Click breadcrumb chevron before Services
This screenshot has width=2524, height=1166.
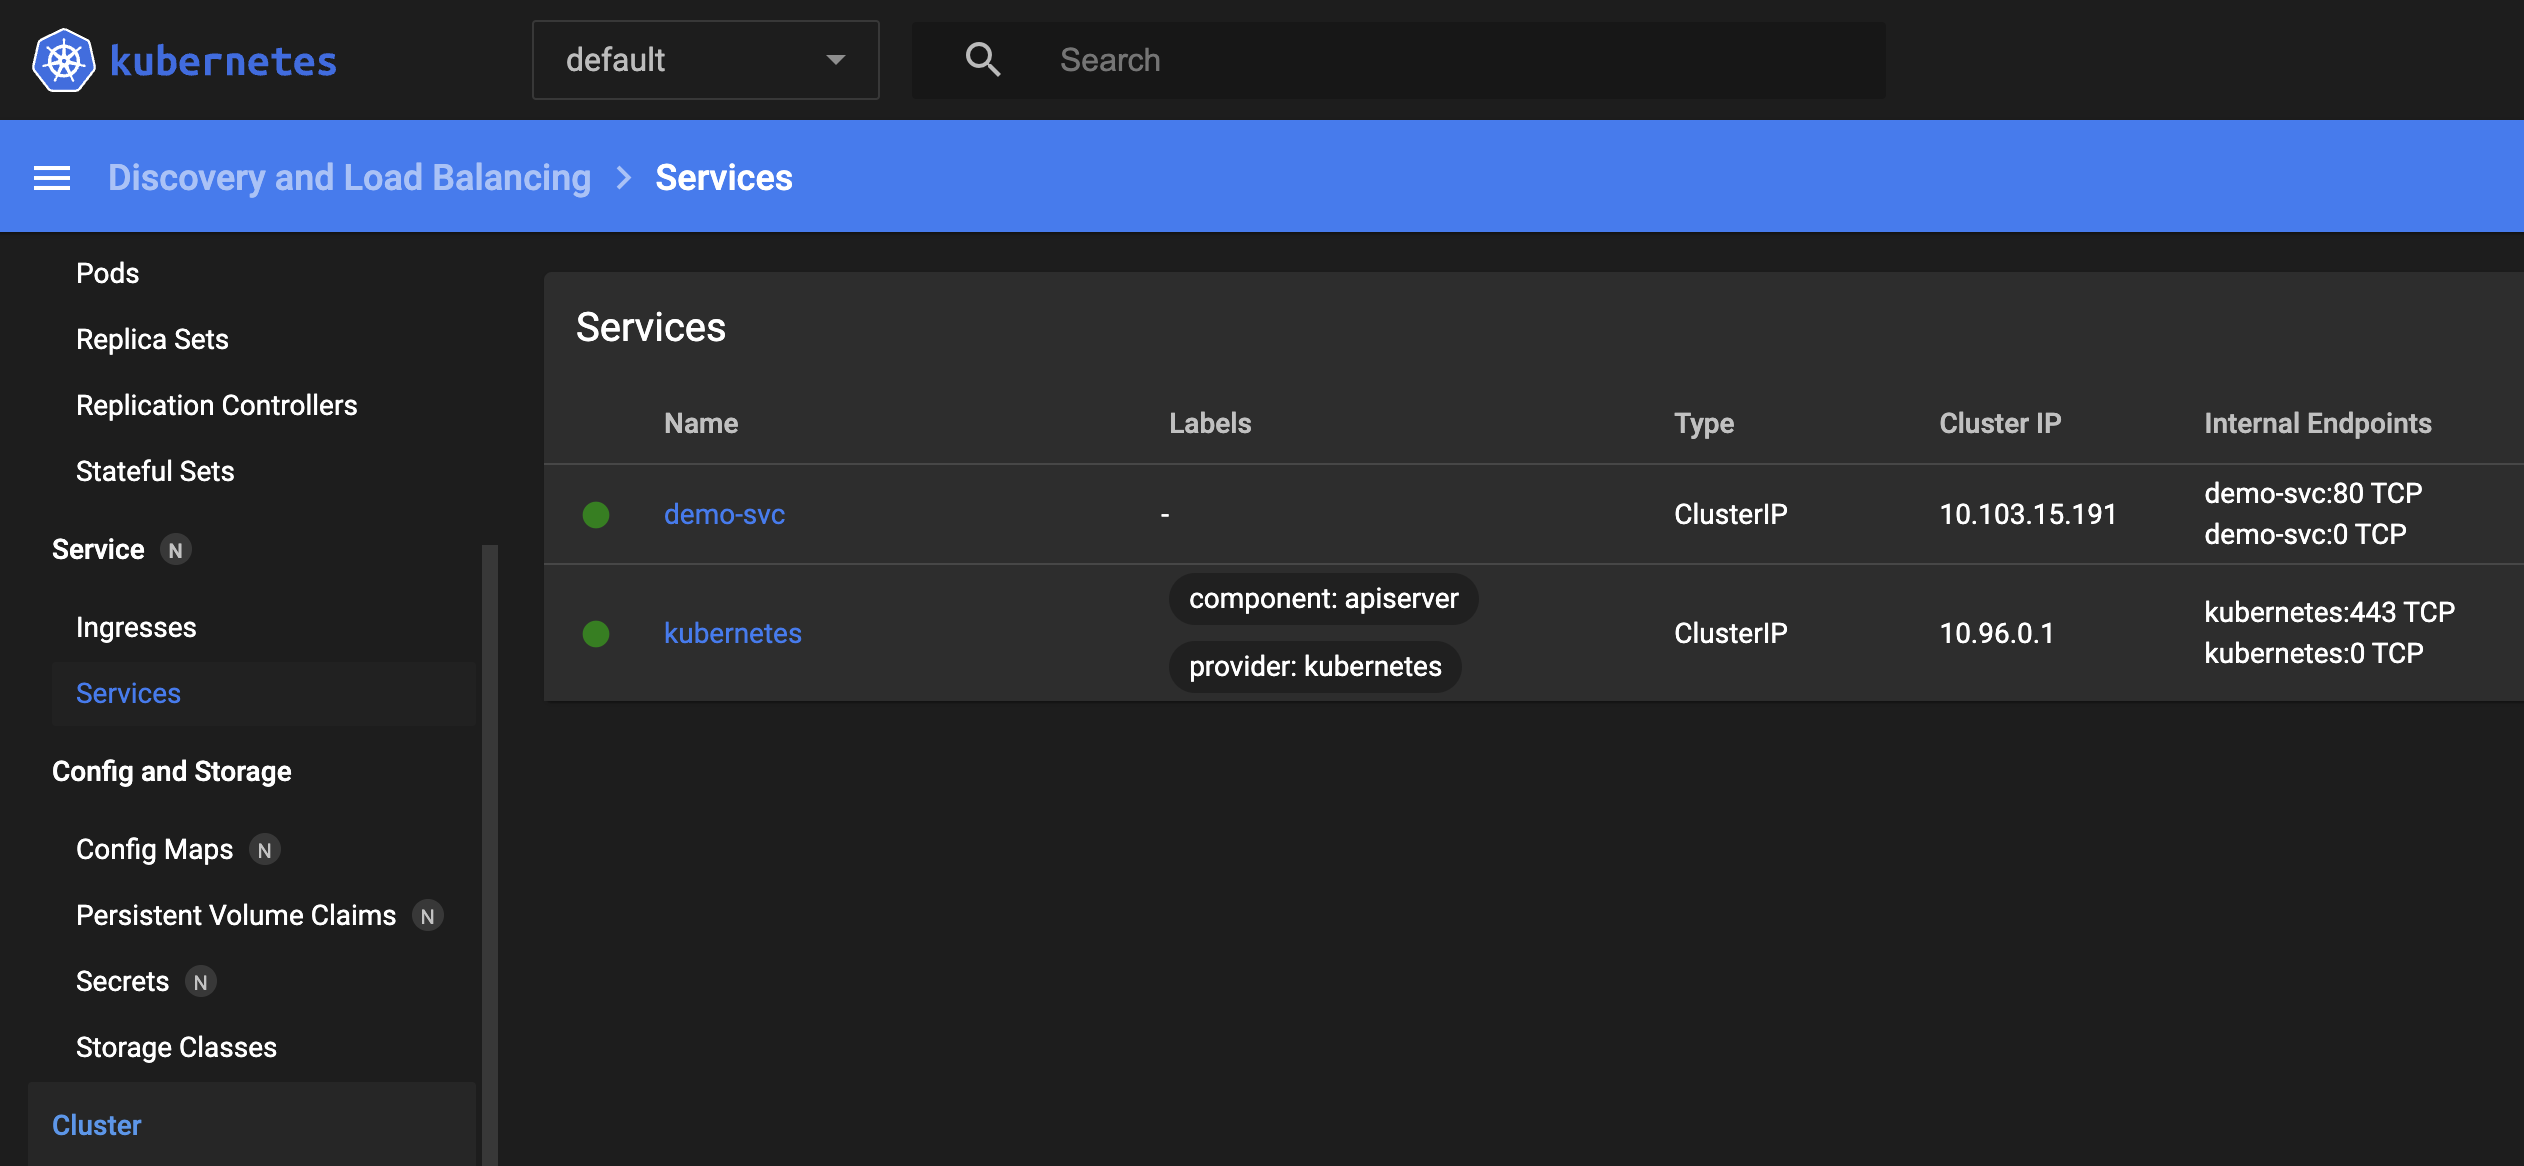624,178
